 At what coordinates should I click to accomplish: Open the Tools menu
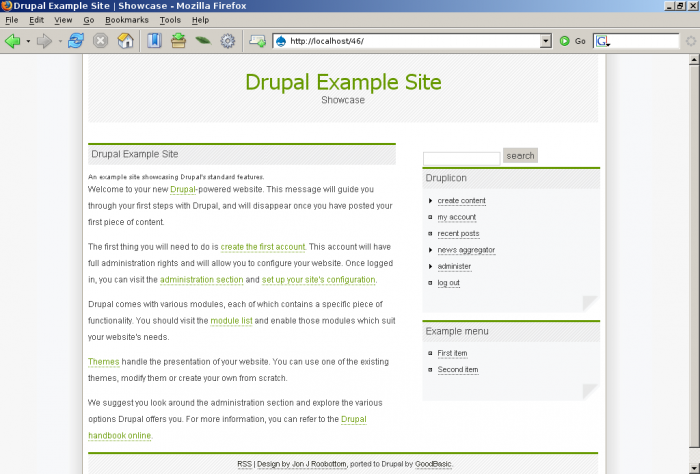pos(170,20)
